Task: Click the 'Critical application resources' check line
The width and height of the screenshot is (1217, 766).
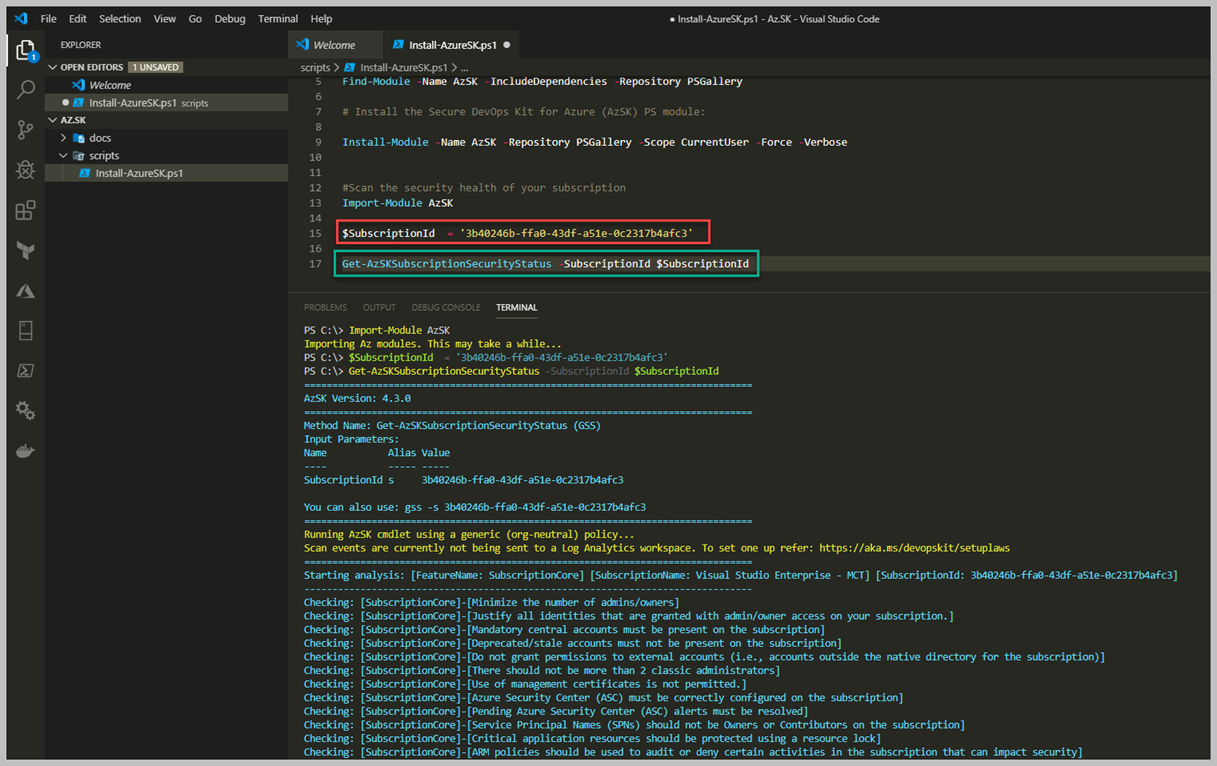Action: (592, 738)
